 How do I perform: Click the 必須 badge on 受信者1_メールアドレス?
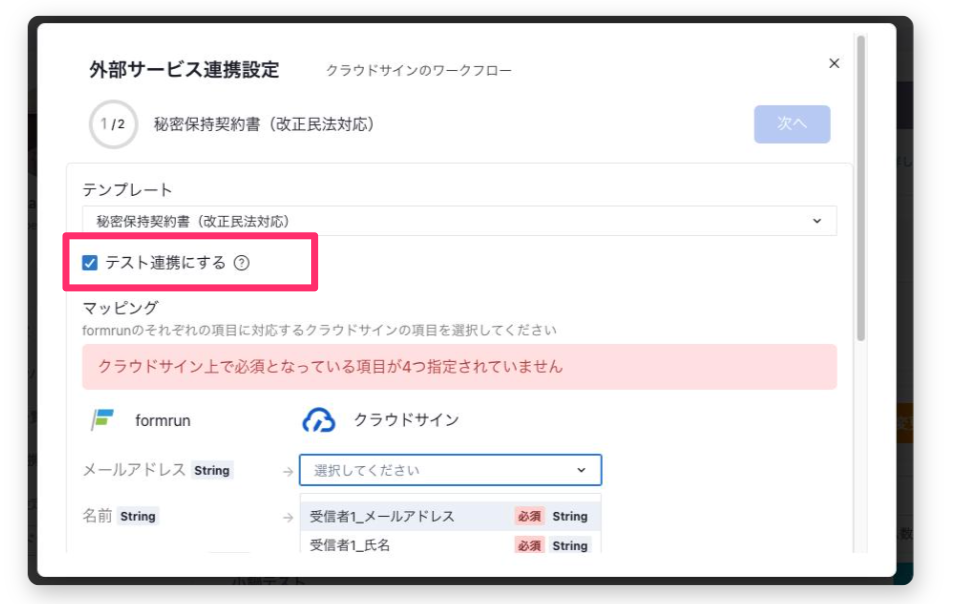[x=529, y=516]
